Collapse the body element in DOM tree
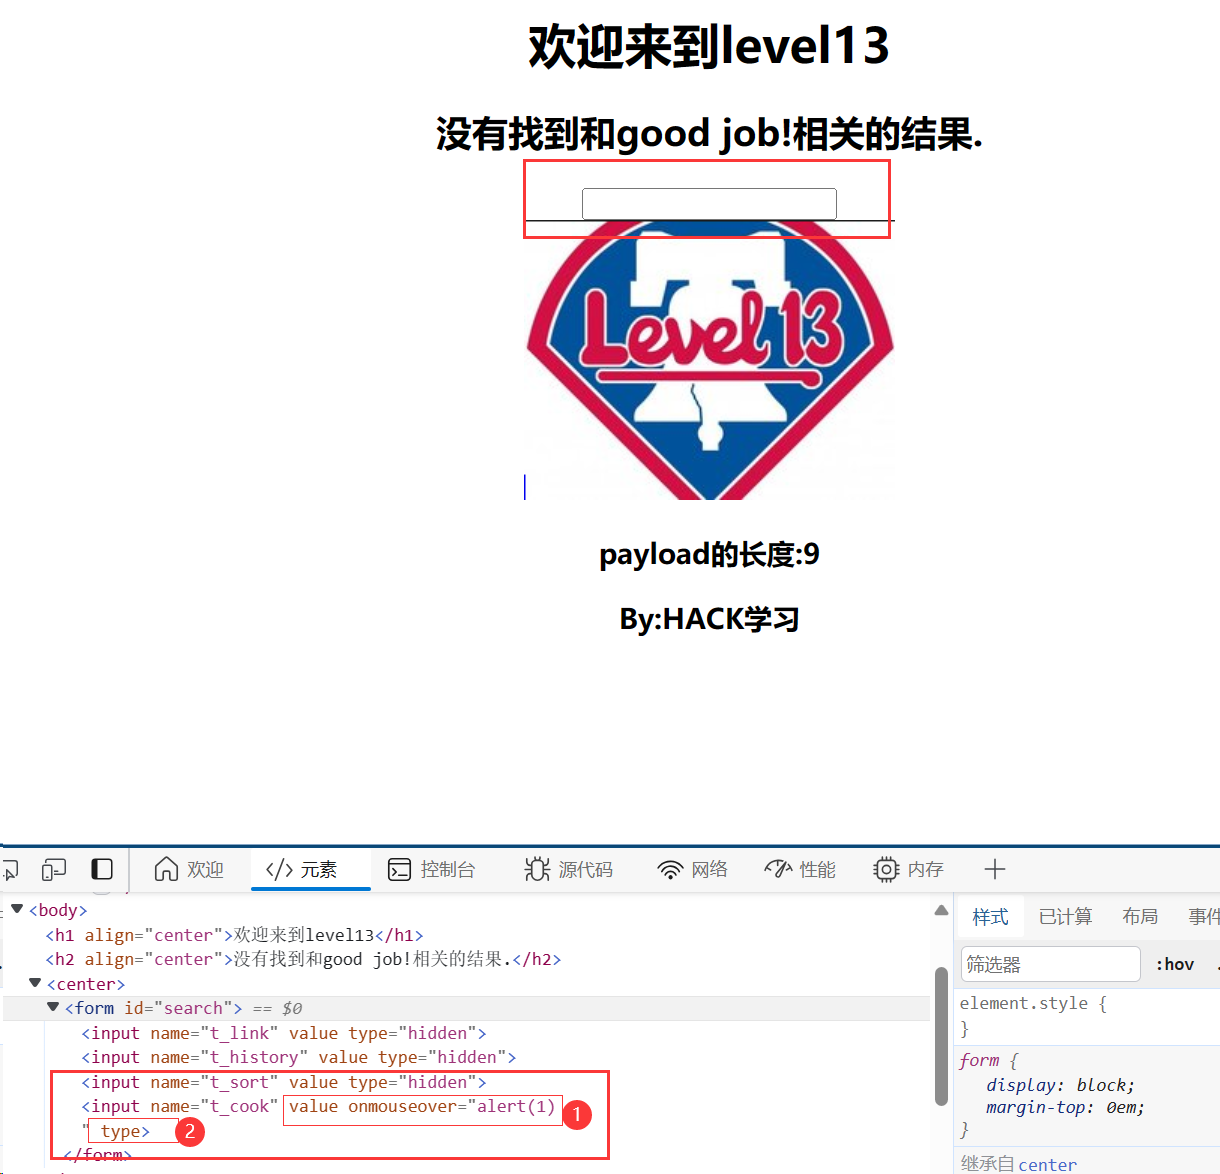The height and width of the screenshot is (1174, 1220). pyautogui.click(x=16, y=909)
